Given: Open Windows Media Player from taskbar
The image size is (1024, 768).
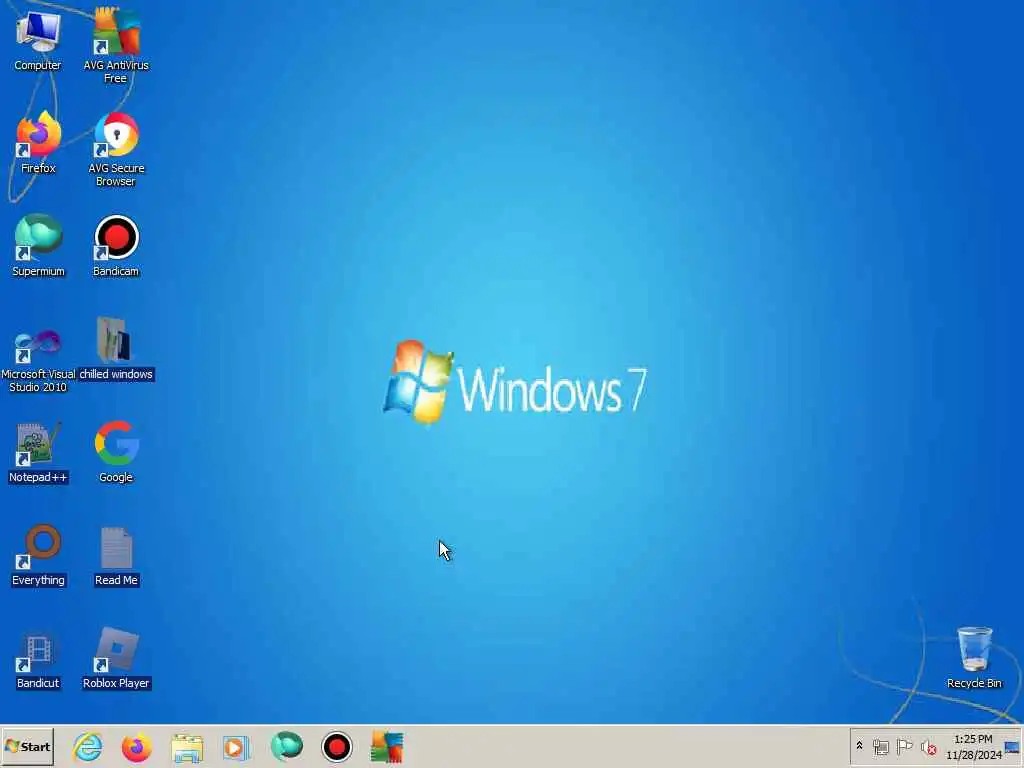Looking at the screenshot, I should pos(236,747).
